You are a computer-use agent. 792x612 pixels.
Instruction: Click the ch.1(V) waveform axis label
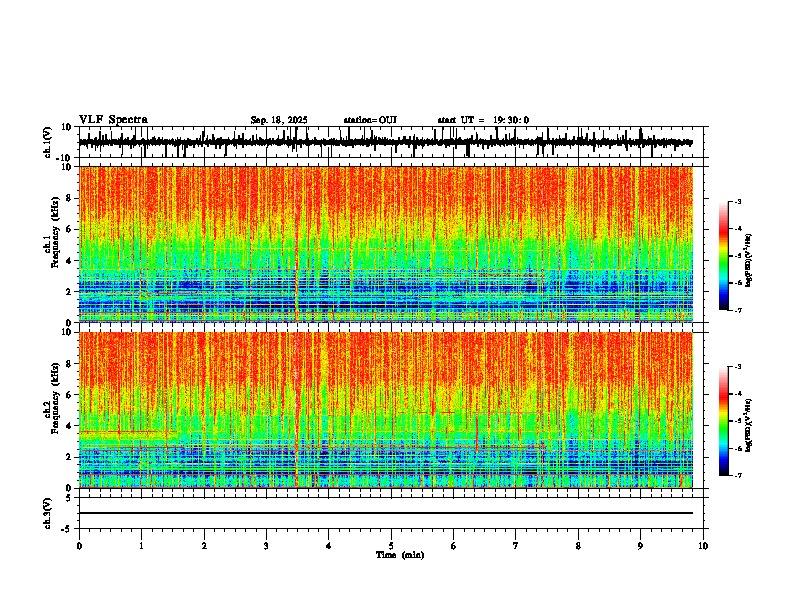pyautogui.click(x=48, y=142)
